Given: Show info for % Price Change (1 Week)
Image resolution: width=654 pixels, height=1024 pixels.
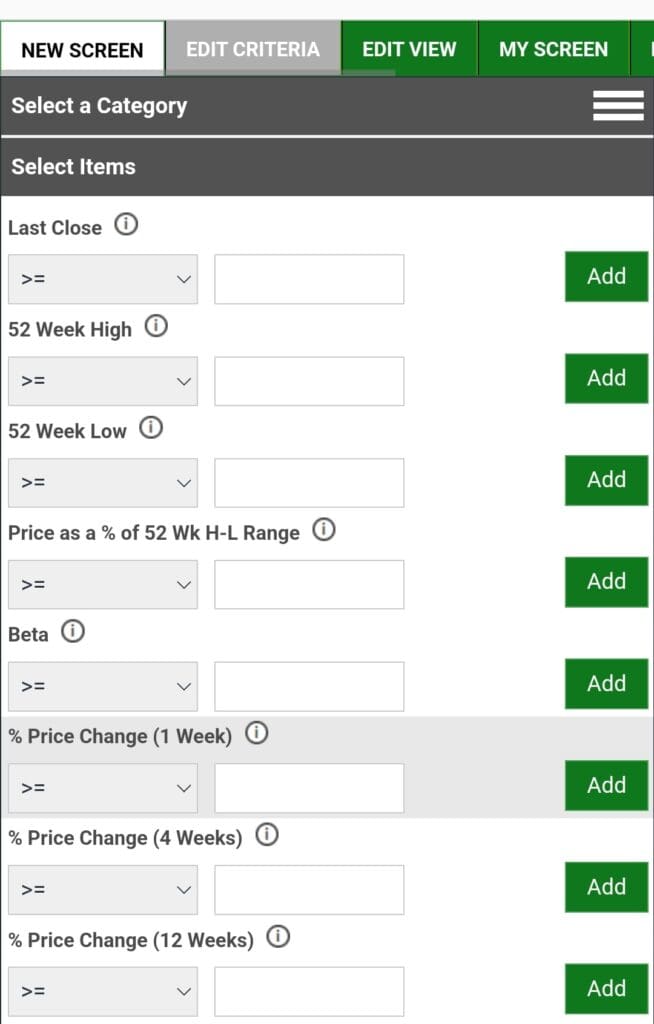Looking at the screenshot, I should point(256,734).
